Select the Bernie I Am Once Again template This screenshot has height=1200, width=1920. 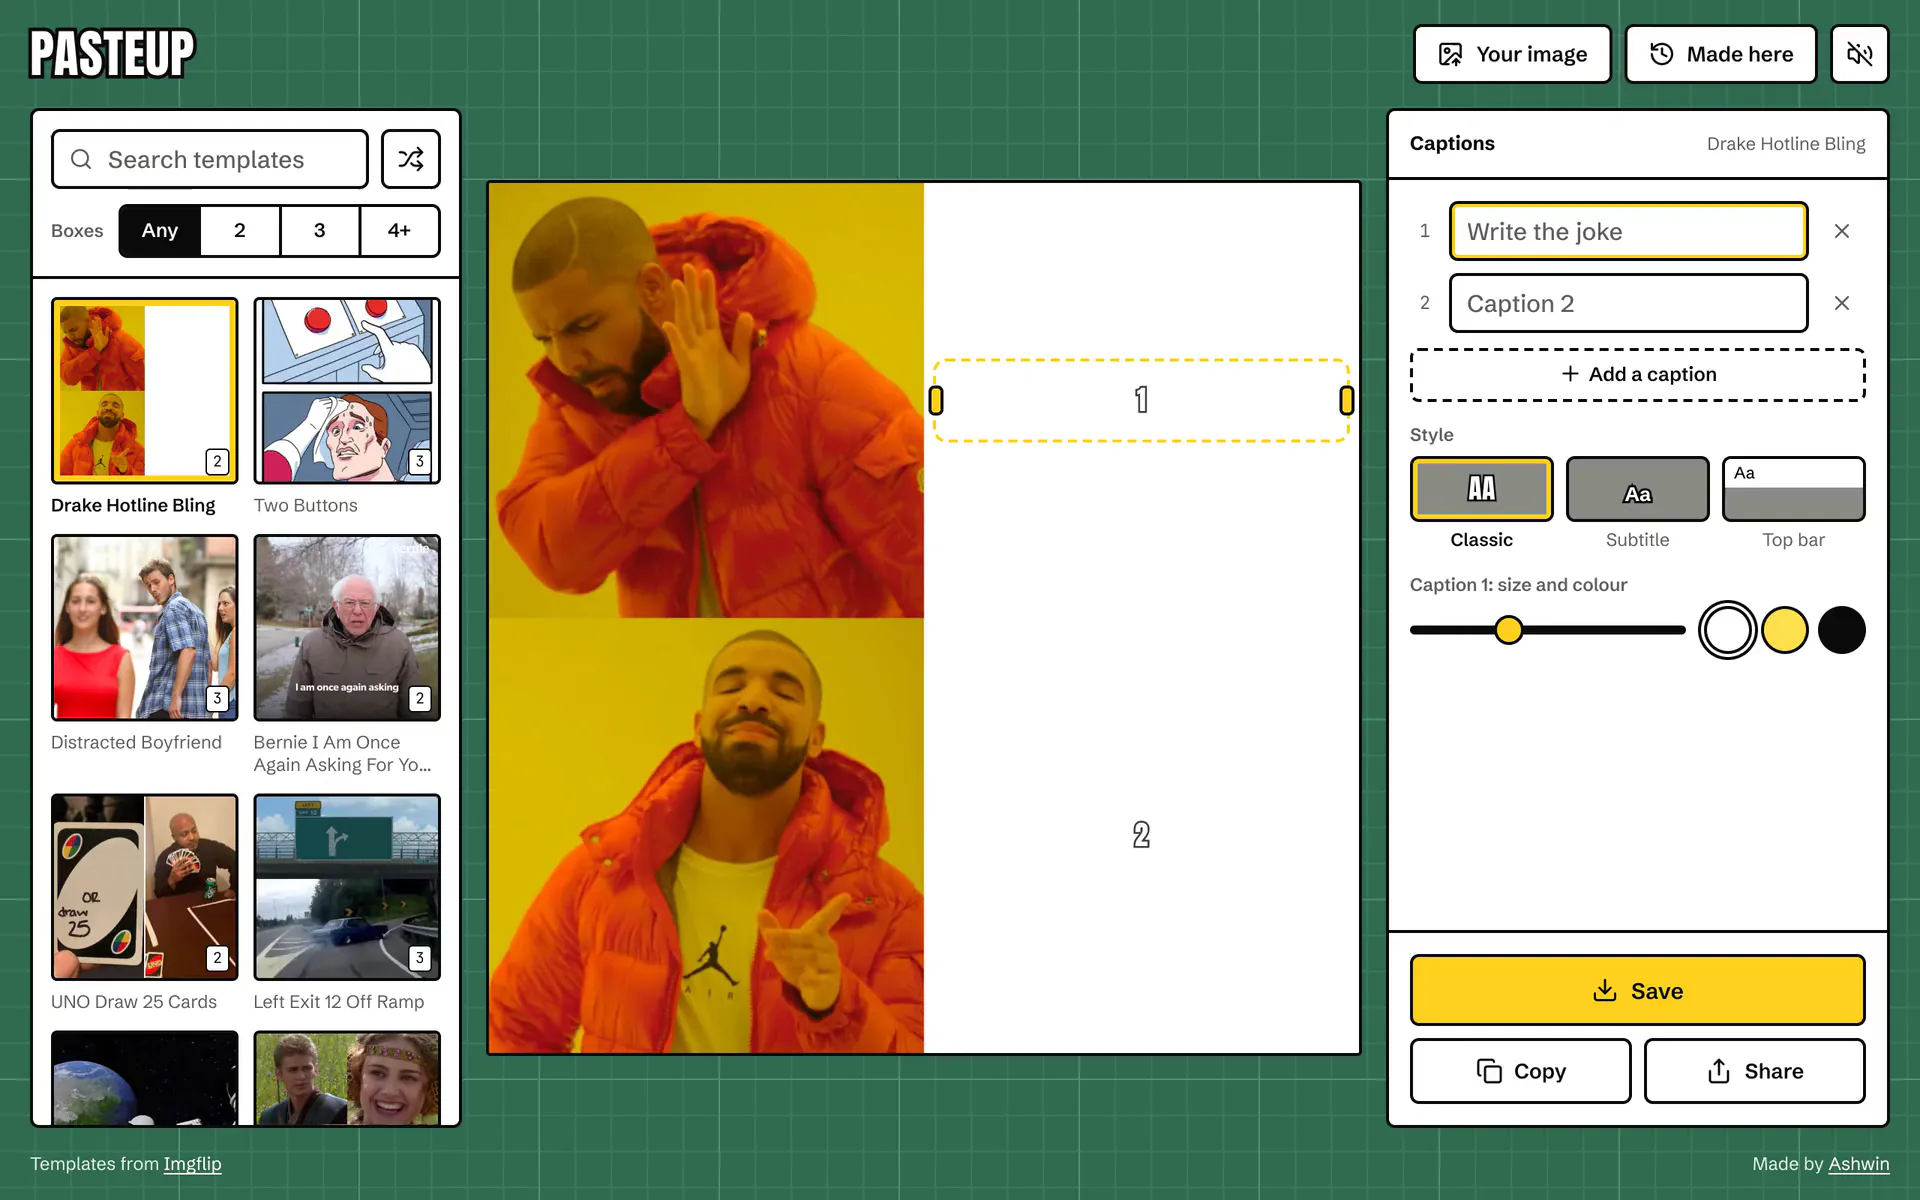tap(347, 628)
